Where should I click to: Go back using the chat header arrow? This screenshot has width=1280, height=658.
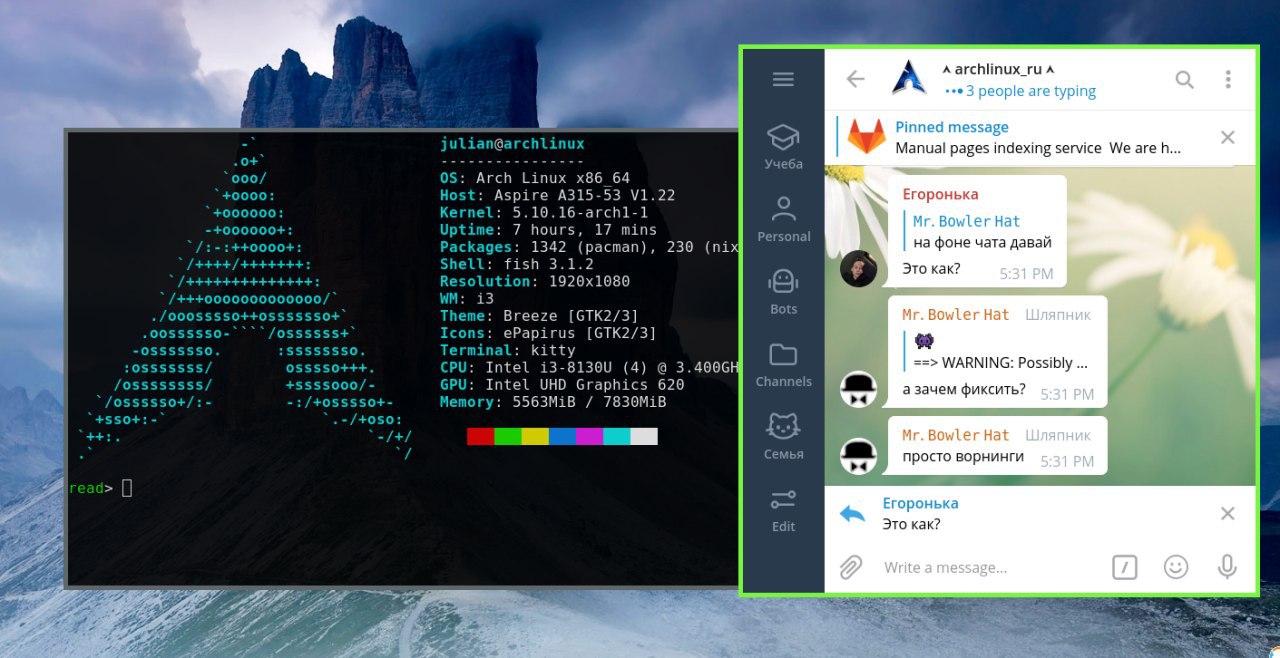click(855, 79)
